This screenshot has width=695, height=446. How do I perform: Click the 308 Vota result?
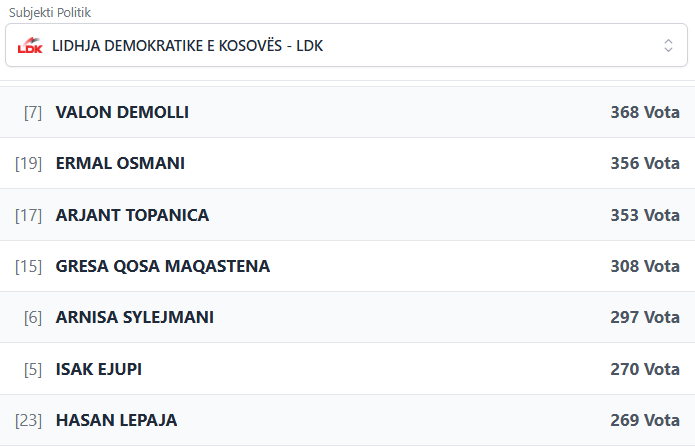click(644, 266)
